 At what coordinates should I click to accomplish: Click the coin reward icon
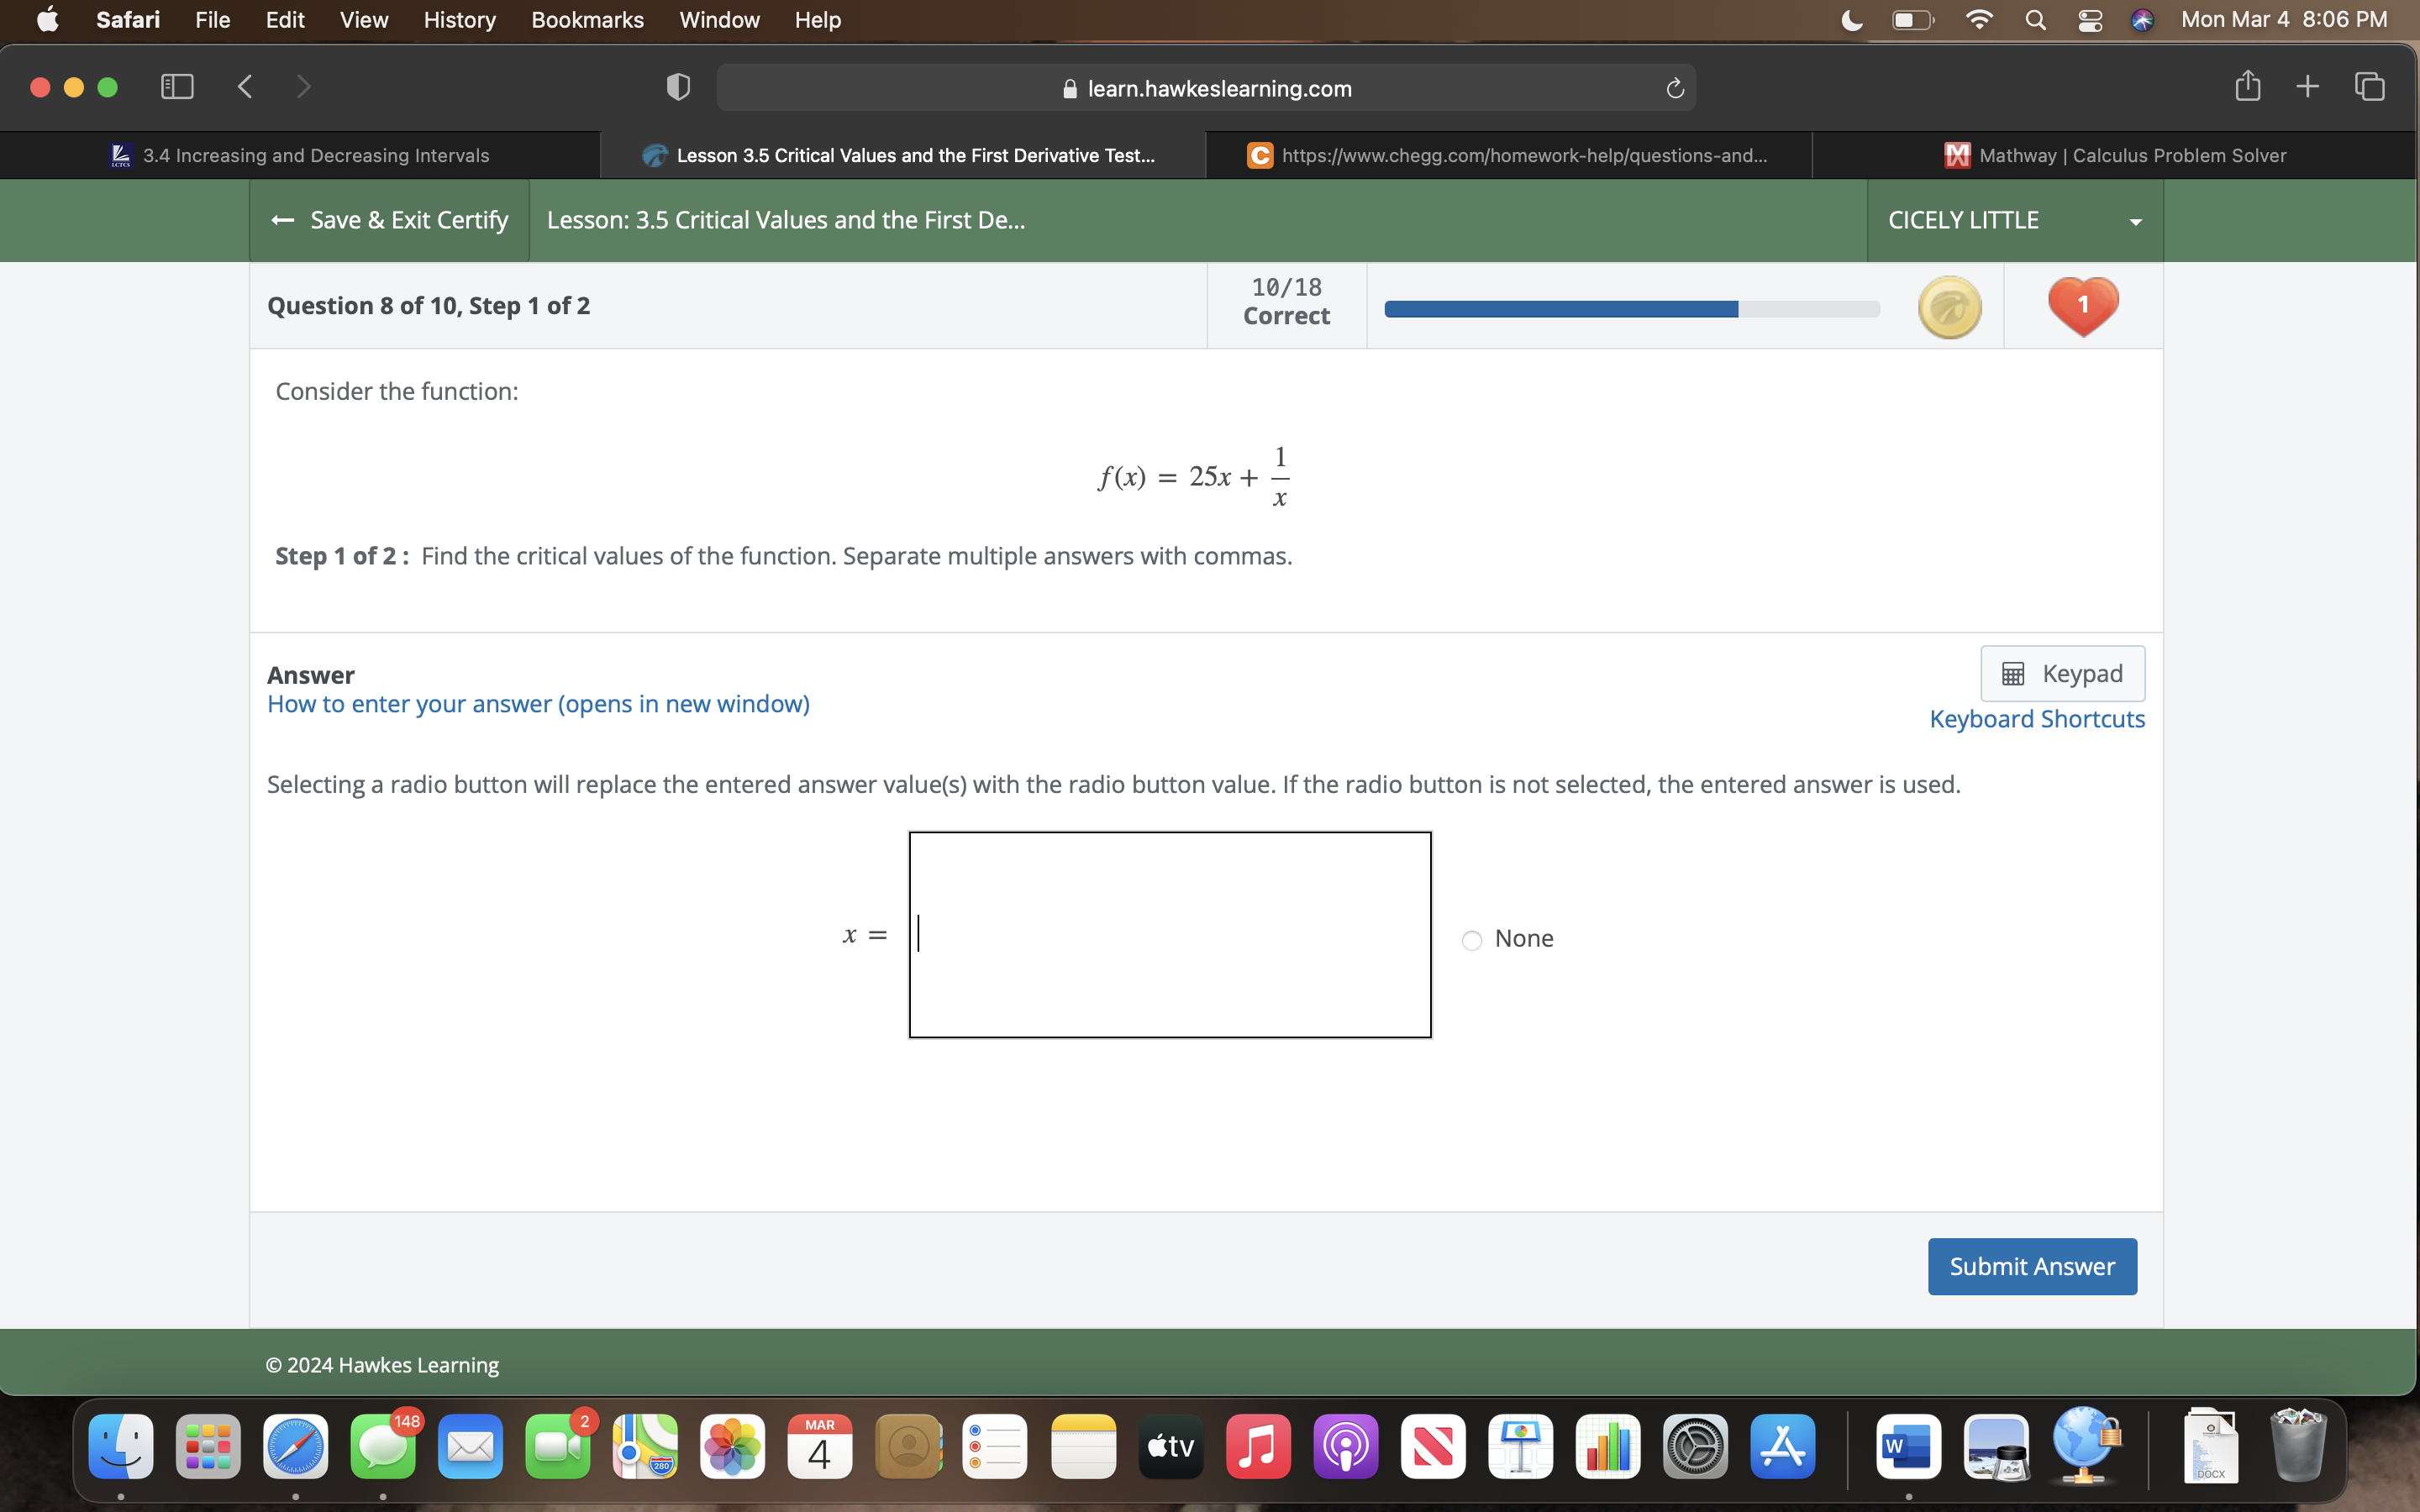tap(1950, 307)
